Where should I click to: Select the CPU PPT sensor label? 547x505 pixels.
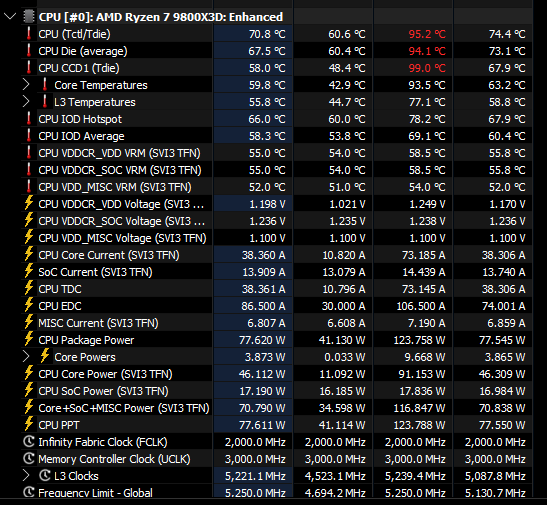(59, 425)
